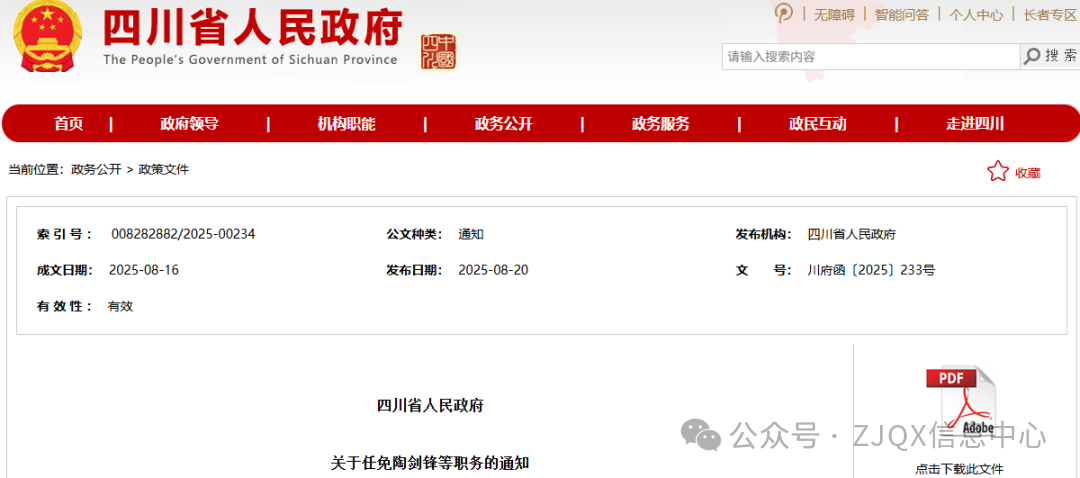Open the 智能问答 link

coord(902,15)
